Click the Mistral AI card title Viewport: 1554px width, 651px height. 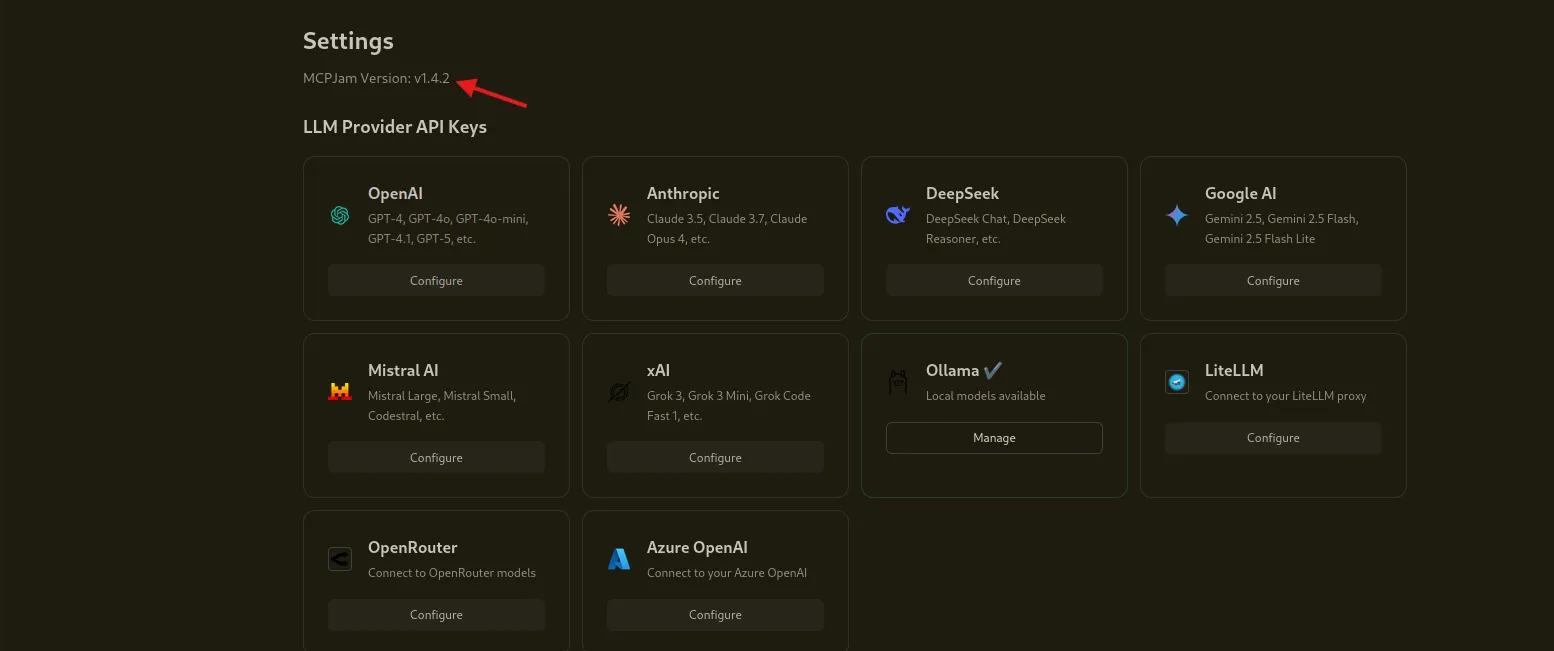(x=403, y=370)
